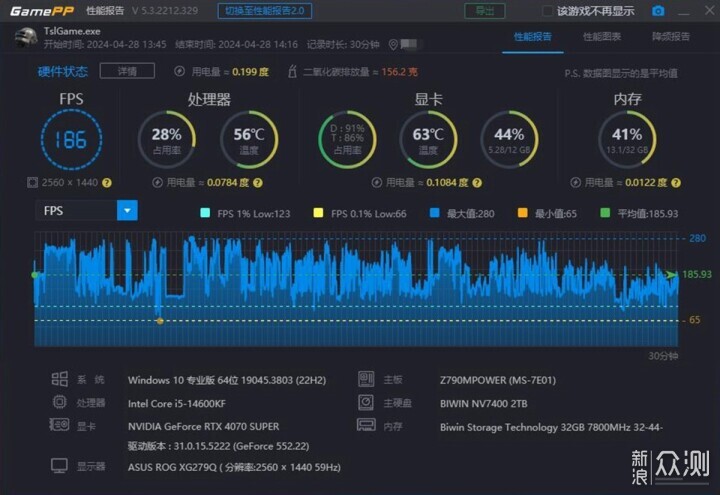Click the GPU D:91% usage gauge
The height and width of the screenshot is (495, 720).
(348, 140)
